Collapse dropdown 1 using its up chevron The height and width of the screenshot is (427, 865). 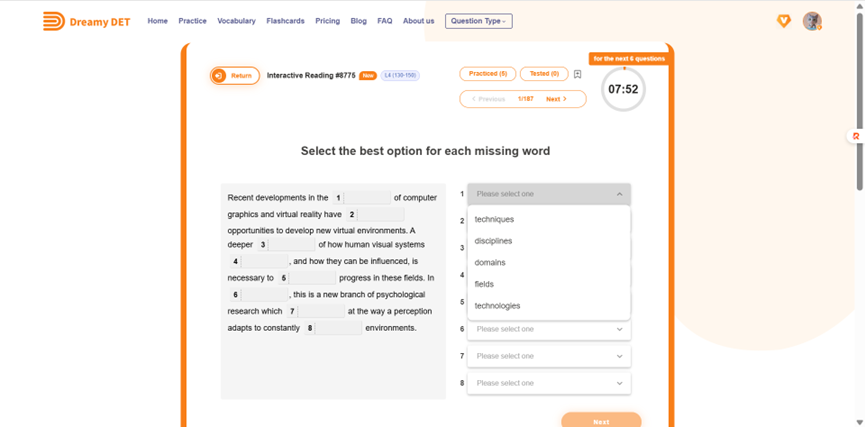click(620, 194)
